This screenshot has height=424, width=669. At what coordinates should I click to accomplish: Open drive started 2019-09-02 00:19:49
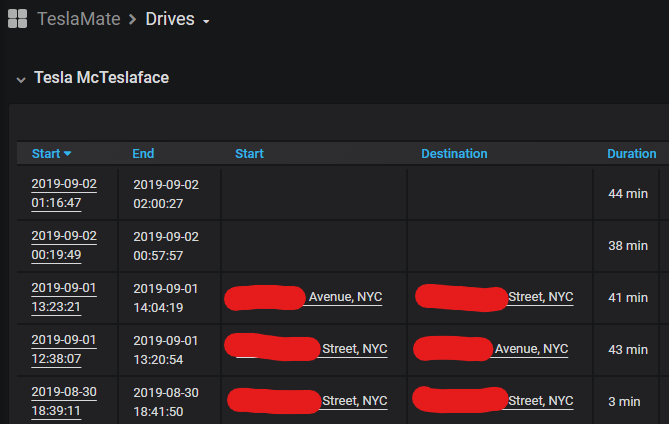pyautogui.click(x=64, y=245)
